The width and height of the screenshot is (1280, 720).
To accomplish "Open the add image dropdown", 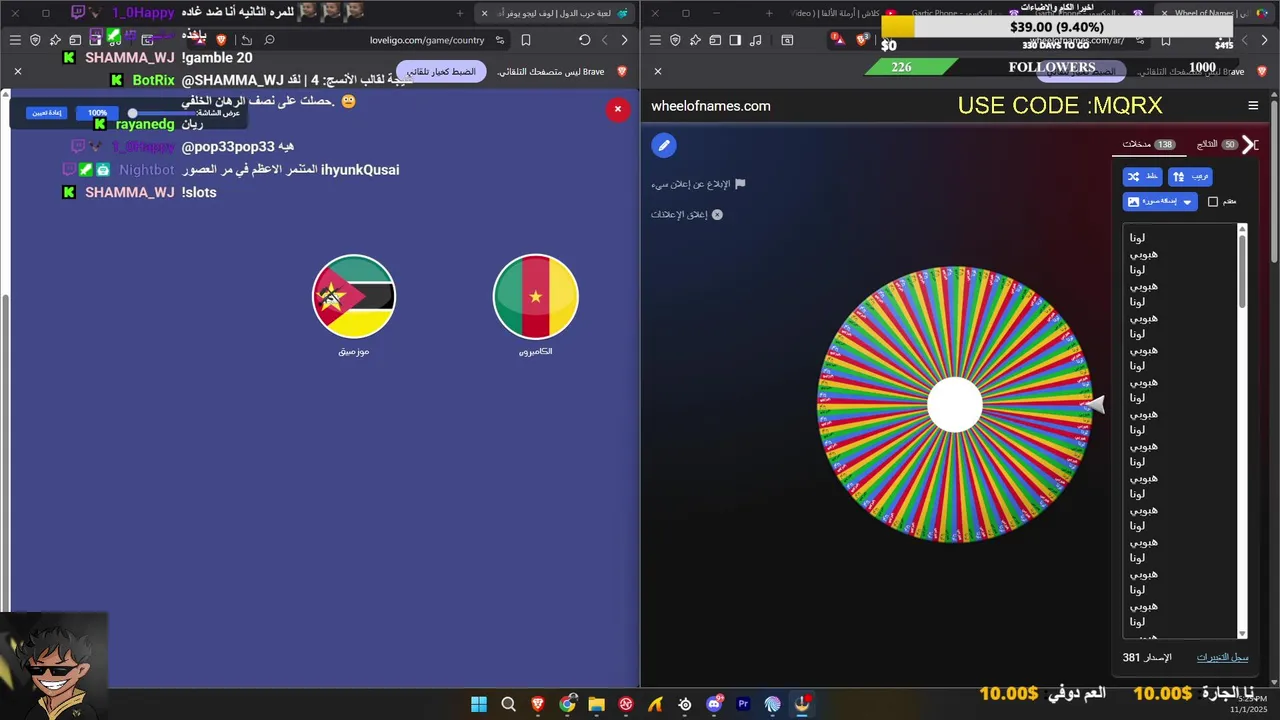I will [1160, 201].
